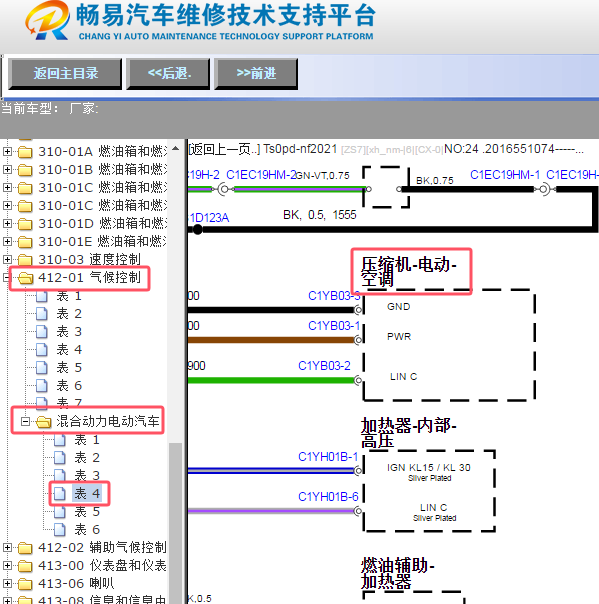This screenshot has height=604, width=599.
Task: Collapse the 混合动力电动汽车 folder
Action: 25,421
